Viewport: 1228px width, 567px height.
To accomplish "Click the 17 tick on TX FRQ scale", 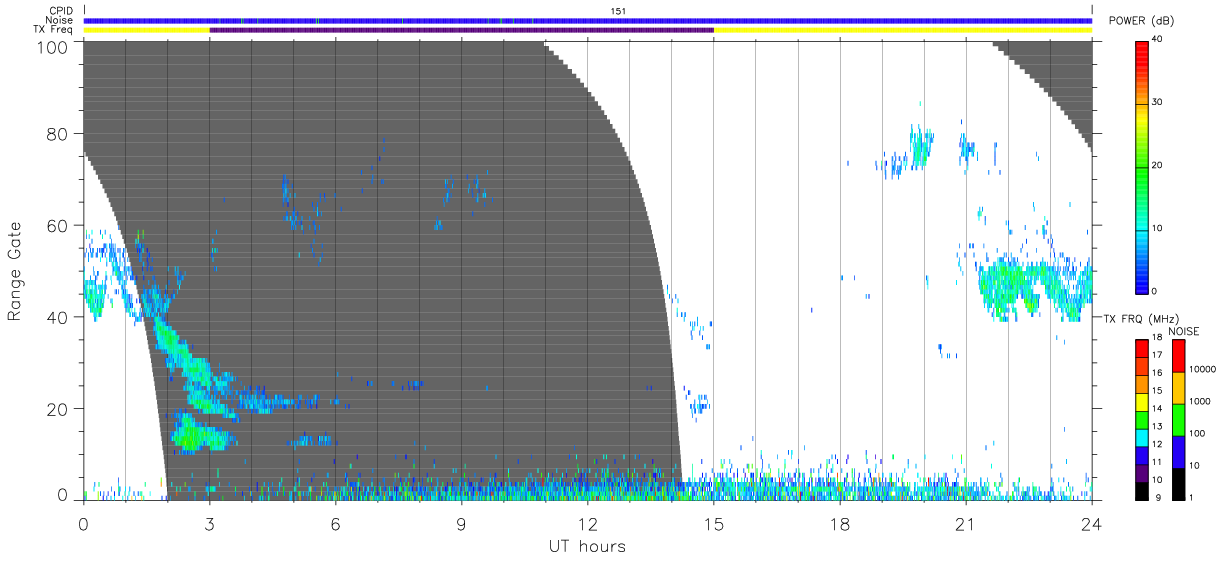I will tap(1156, 355).
